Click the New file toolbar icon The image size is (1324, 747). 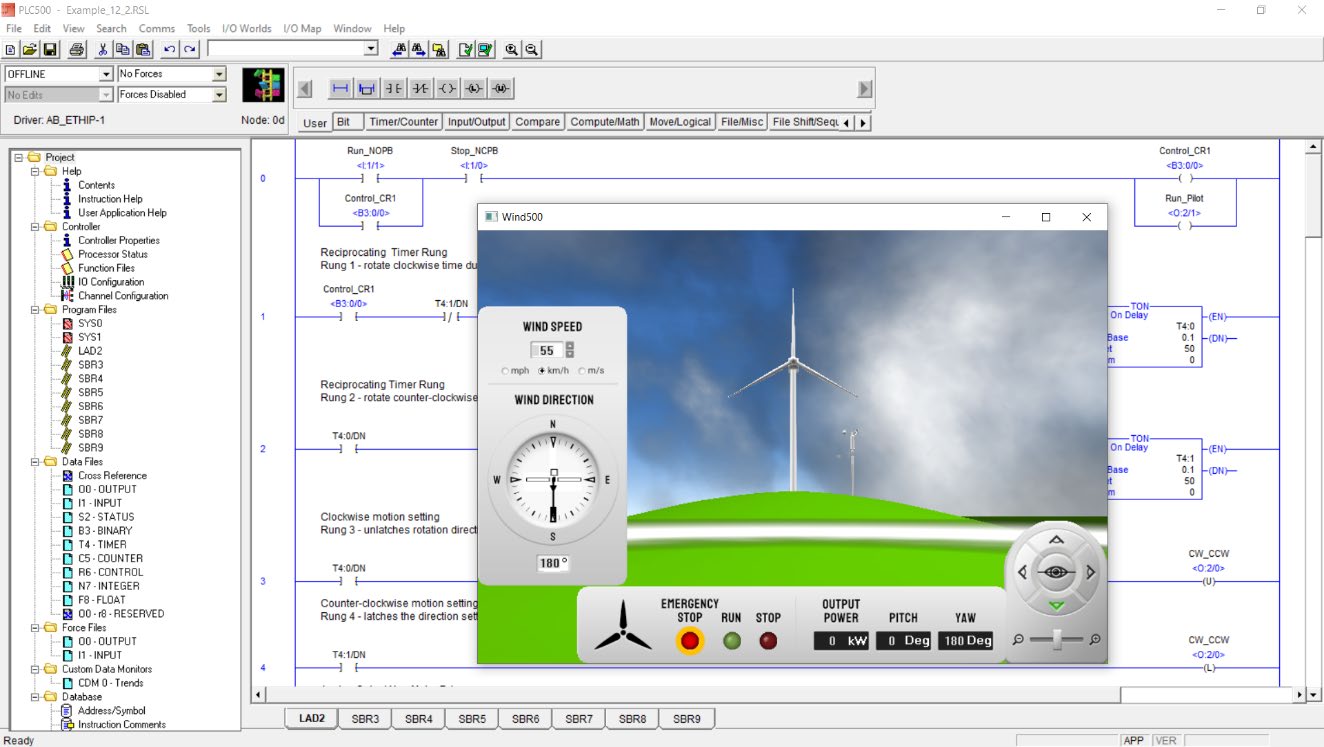[x=10, y=49]
